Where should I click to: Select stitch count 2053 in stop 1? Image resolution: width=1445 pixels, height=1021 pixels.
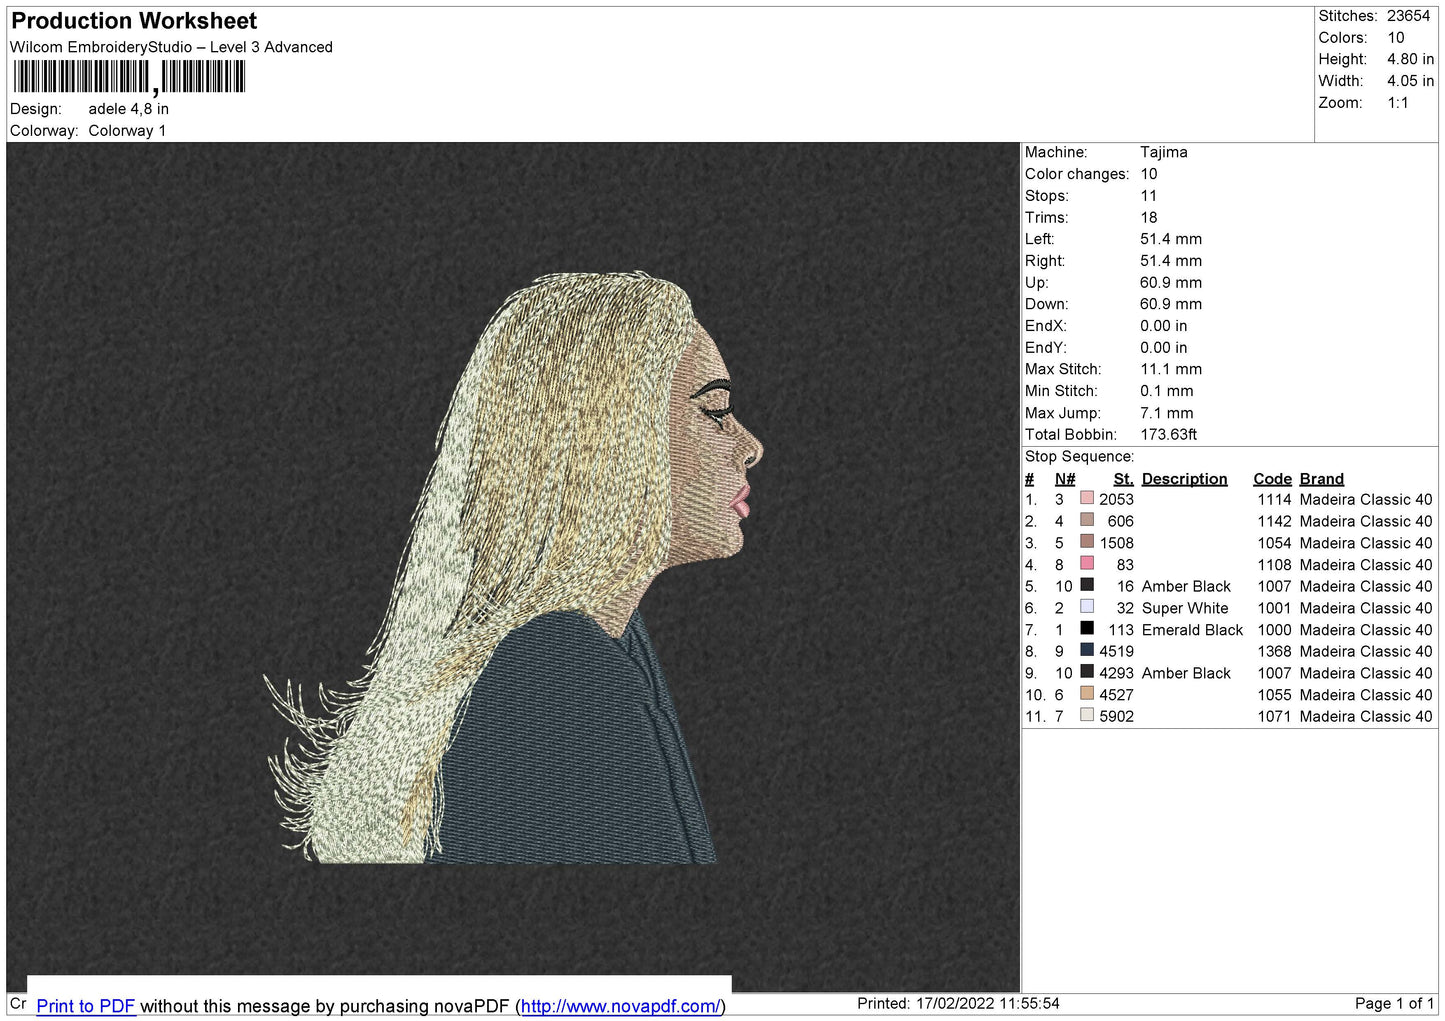point(1116,499)
